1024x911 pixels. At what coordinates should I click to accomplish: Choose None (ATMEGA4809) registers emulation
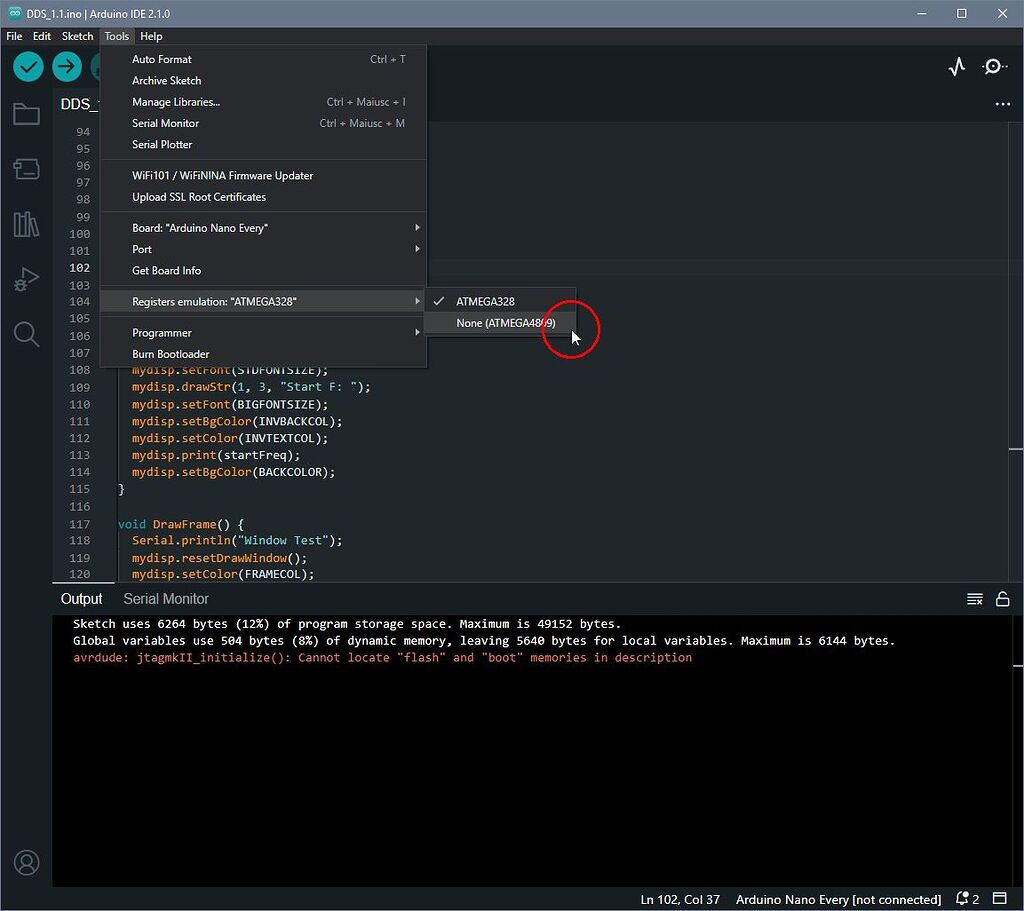(x=505, y=322)
